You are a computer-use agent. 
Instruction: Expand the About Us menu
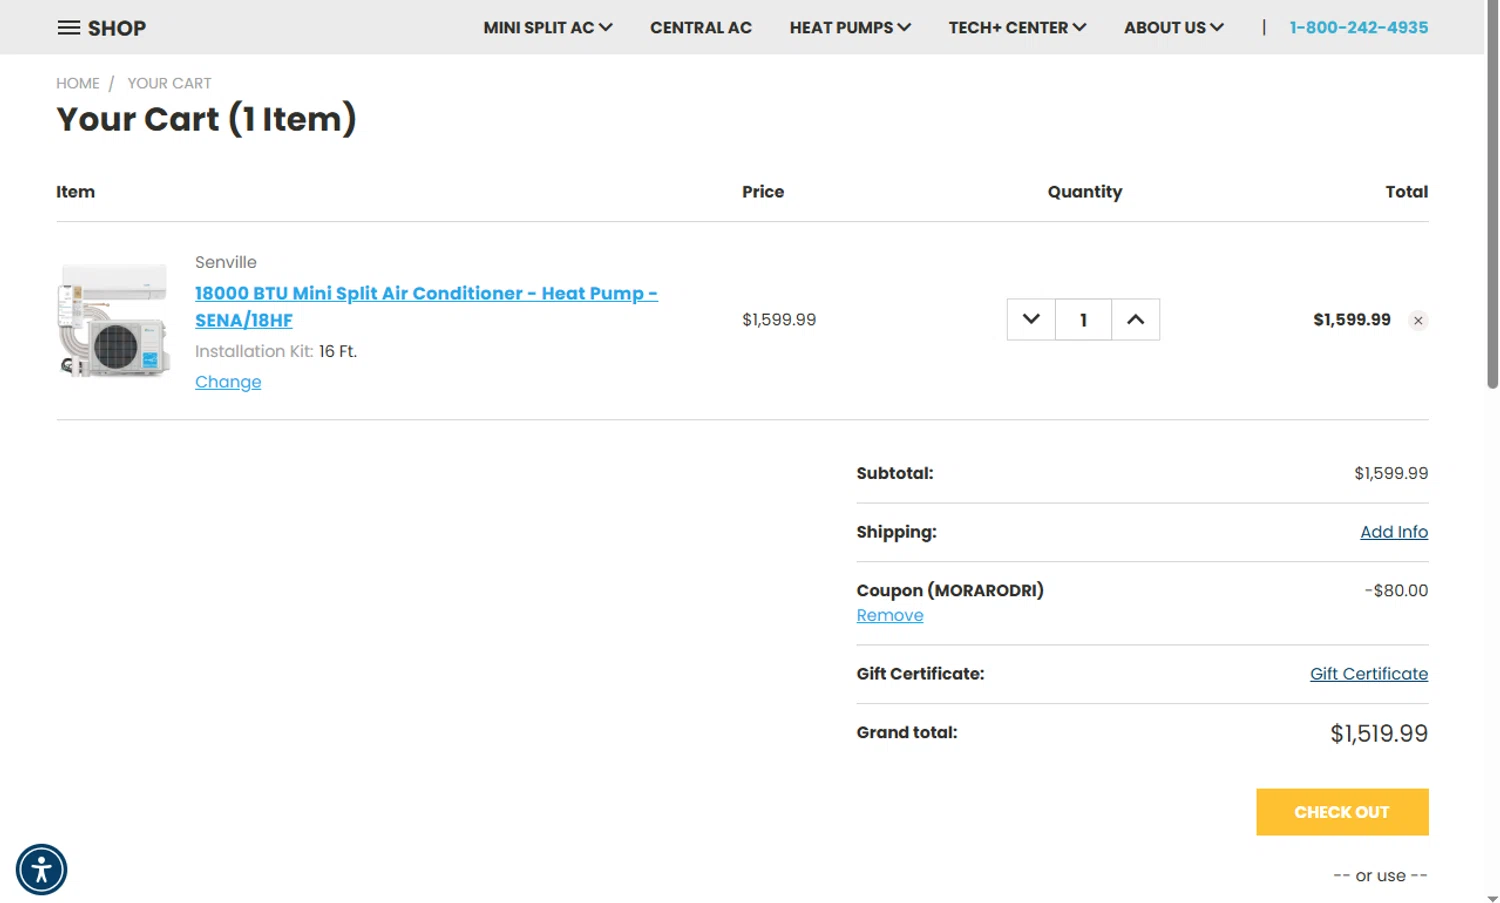1173,28
